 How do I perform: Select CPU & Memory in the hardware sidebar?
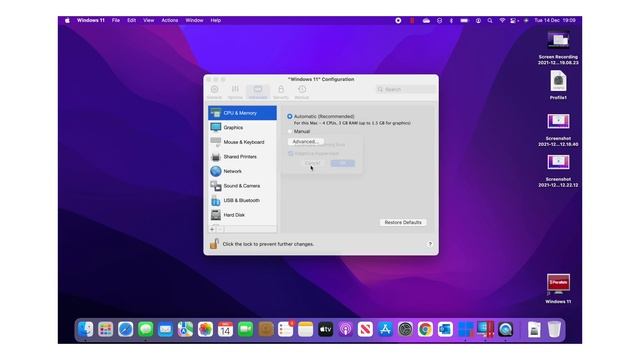point(242,113)
